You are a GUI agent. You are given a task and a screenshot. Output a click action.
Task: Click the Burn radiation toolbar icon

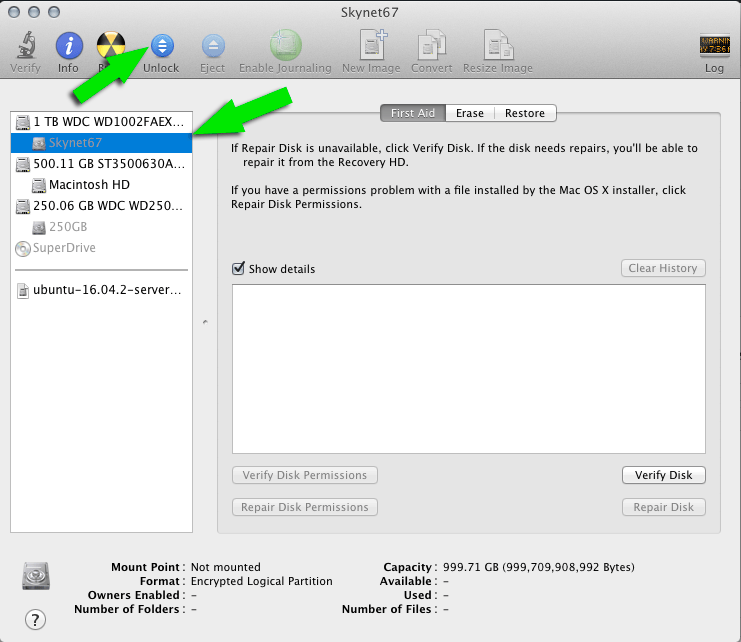point(111,46)
